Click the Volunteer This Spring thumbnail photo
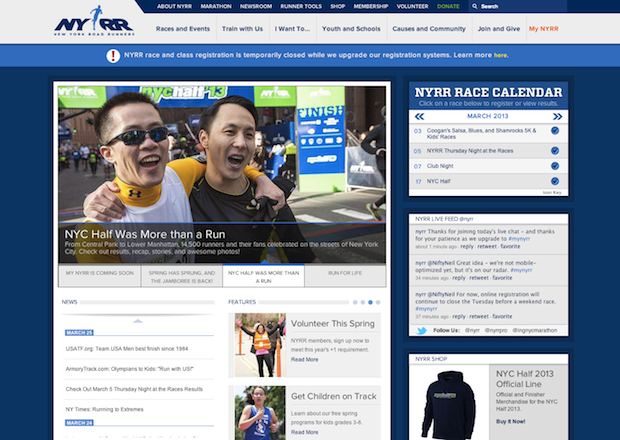This screenshot has width=620, height=440. pos(260,345)
